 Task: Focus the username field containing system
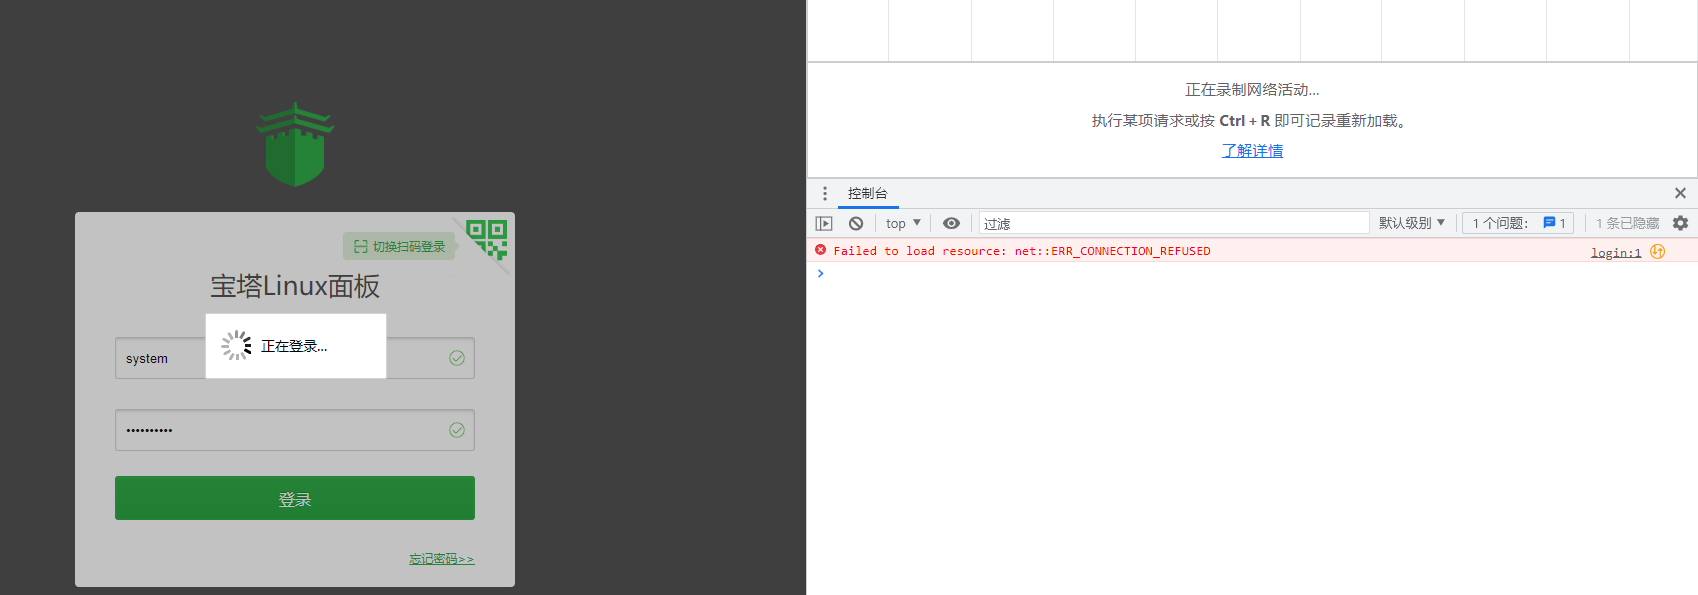pos(295,358)
